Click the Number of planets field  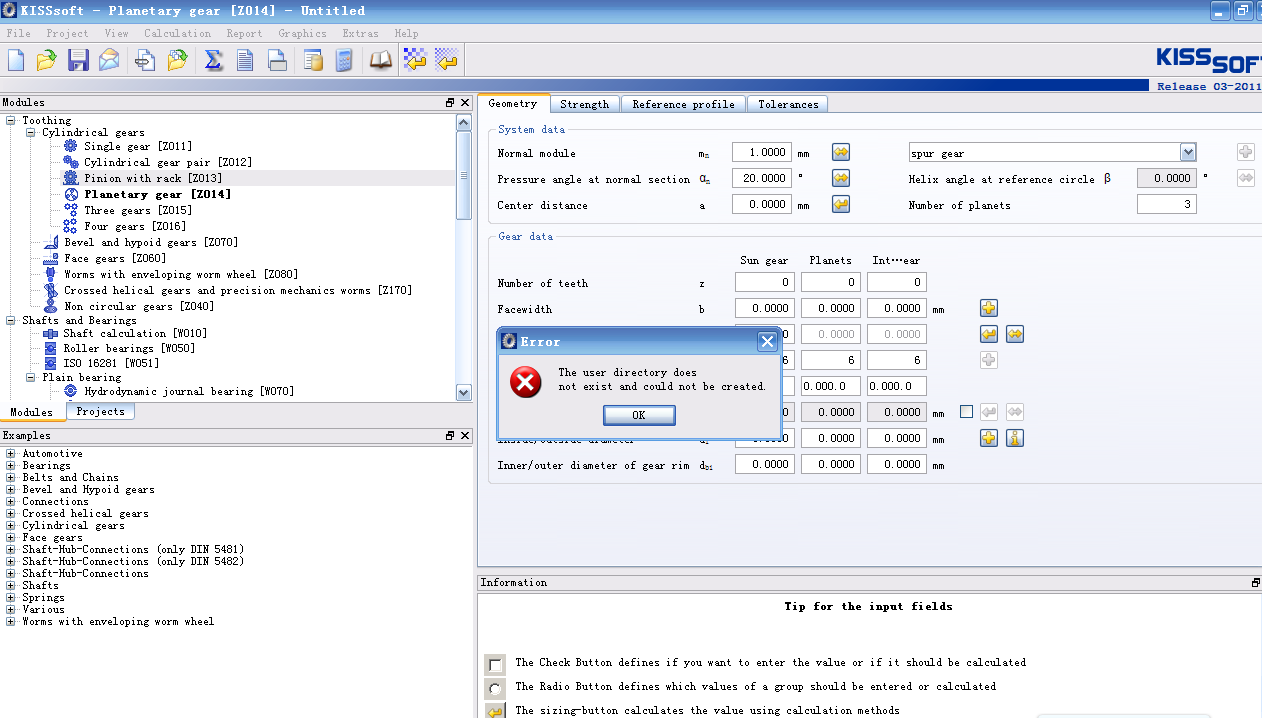[1167, 204]
